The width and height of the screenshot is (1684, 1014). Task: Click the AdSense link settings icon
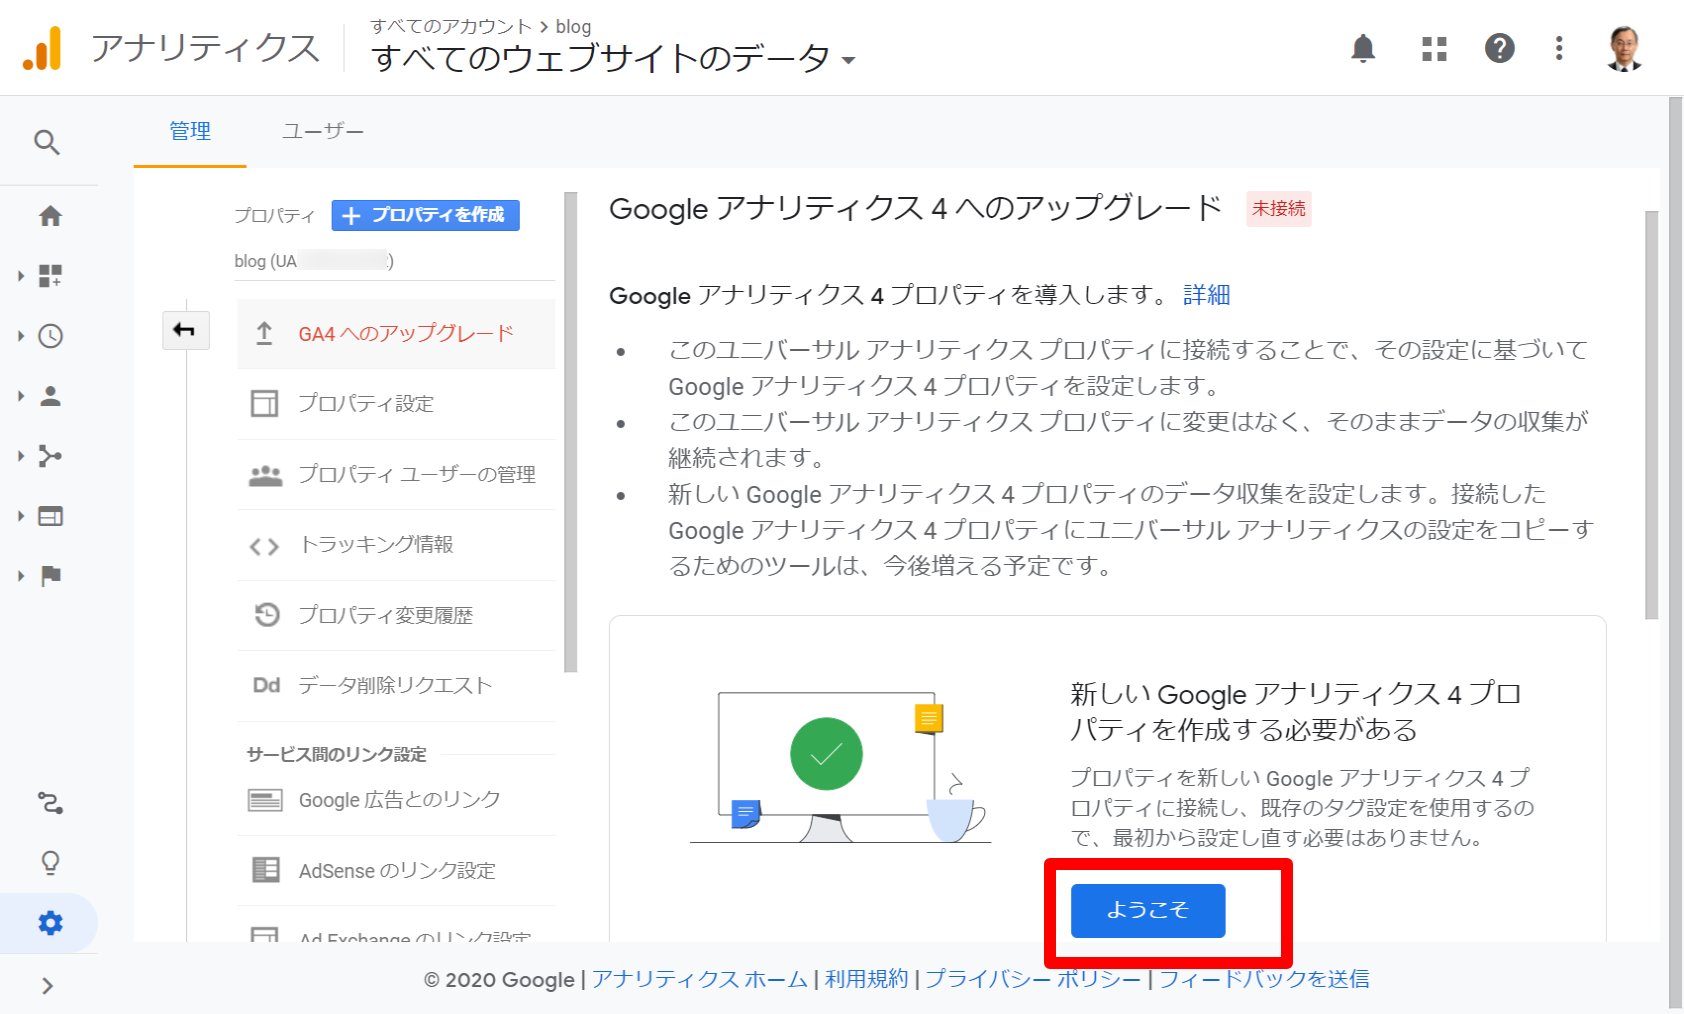pyautogui.click(x=266, y=870)
